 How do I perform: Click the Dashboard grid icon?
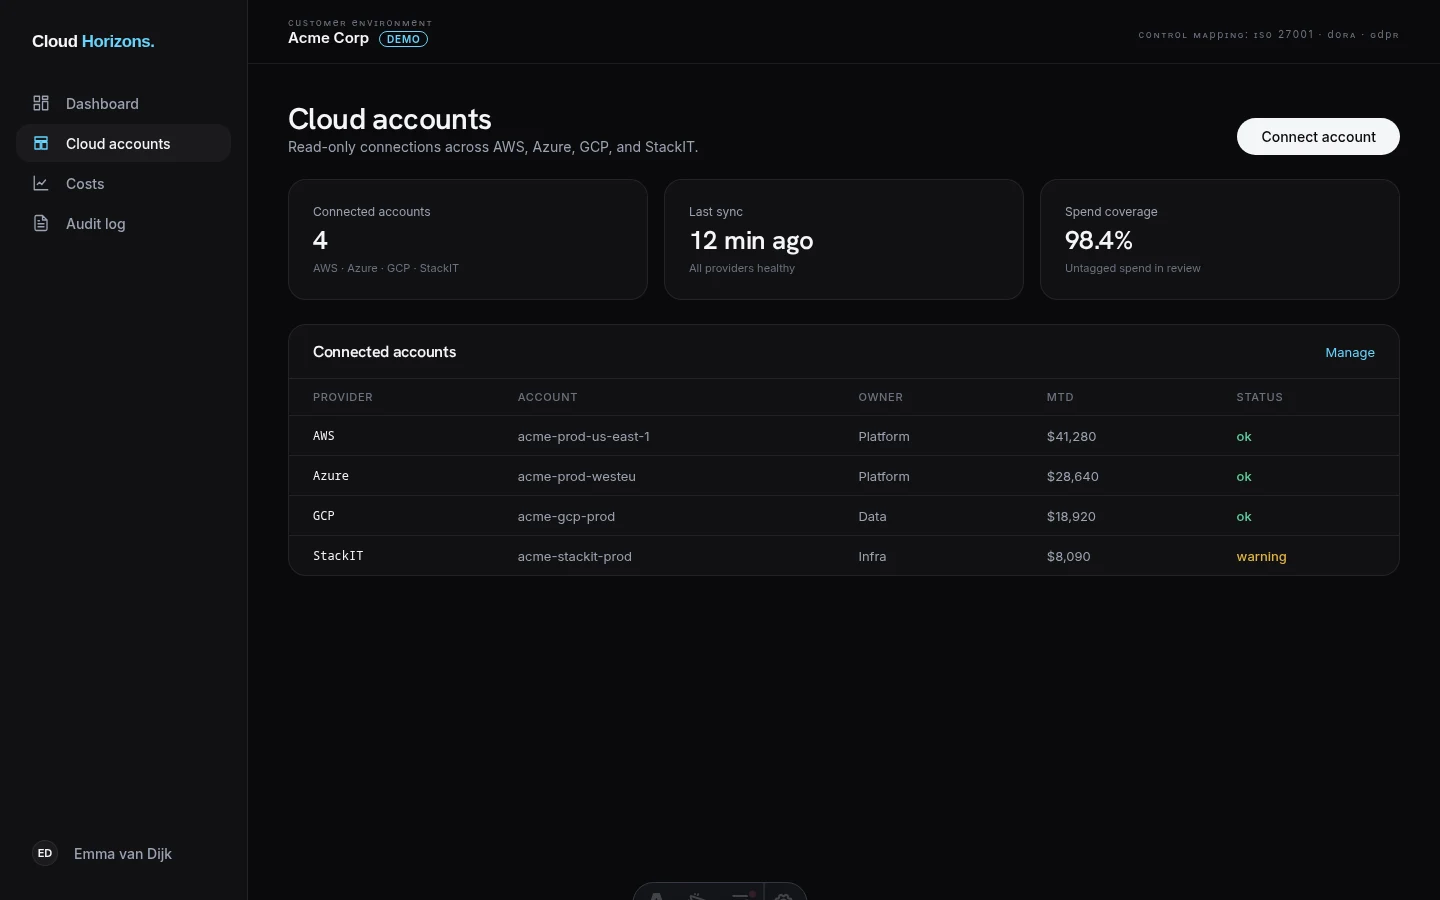[41, 103]
